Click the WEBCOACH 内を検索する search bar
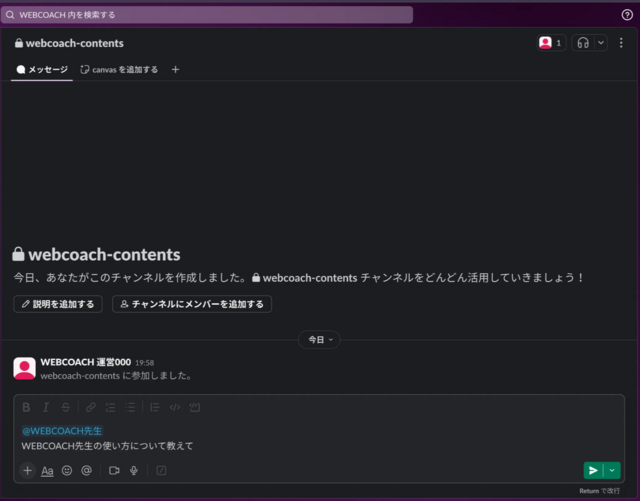Viewport: 640px width, 501px height. click(x=207, y=15)
